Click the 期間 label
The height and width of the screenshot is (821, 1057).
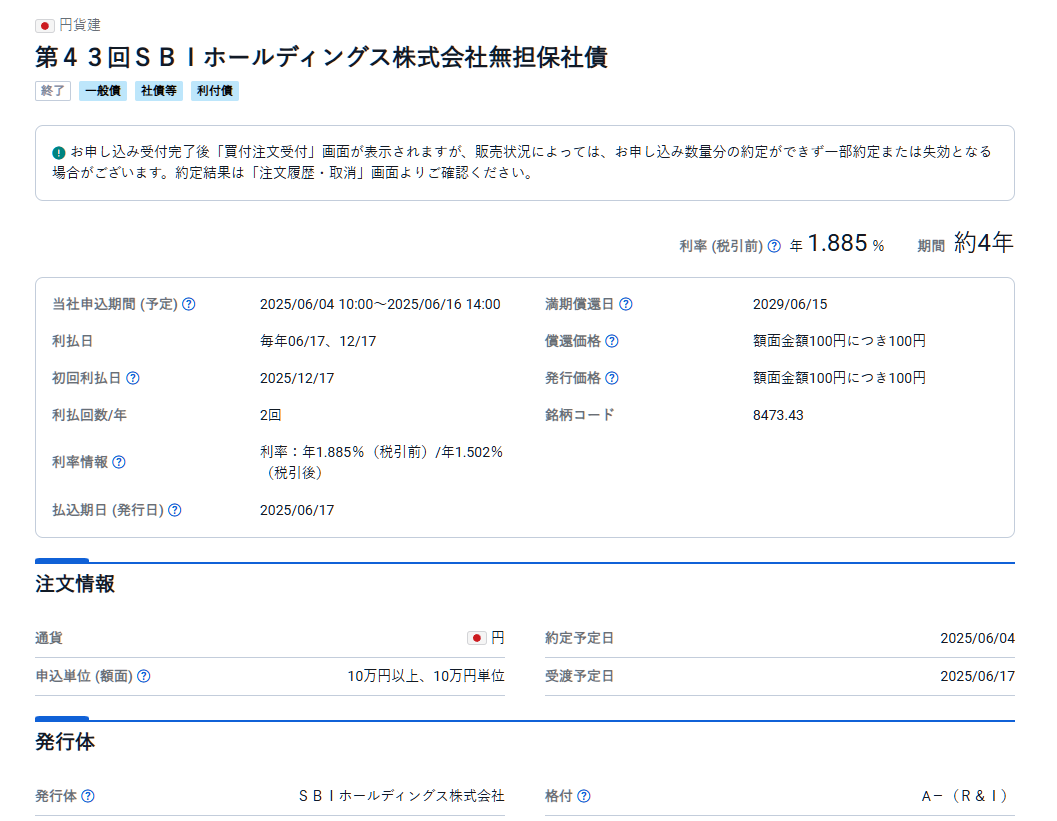tap(931, 246)
